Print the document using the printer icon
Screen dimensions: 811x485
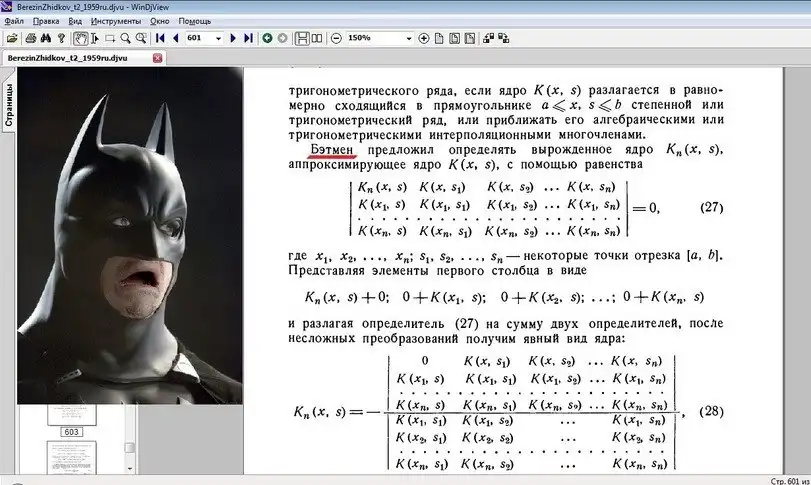27,38
